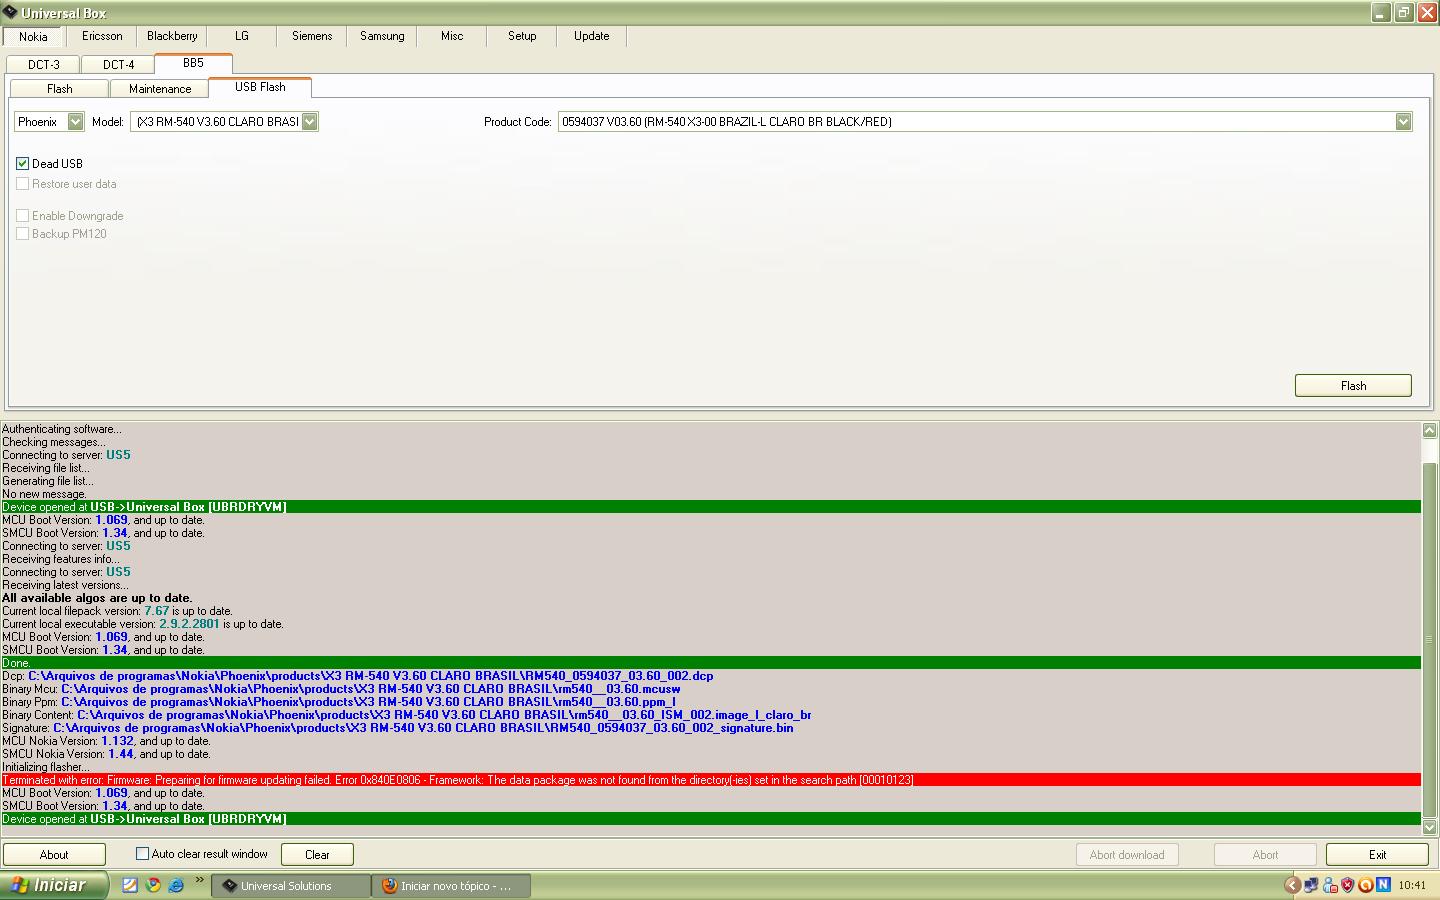Click the taskbar clock showing 10:41

1412,885
